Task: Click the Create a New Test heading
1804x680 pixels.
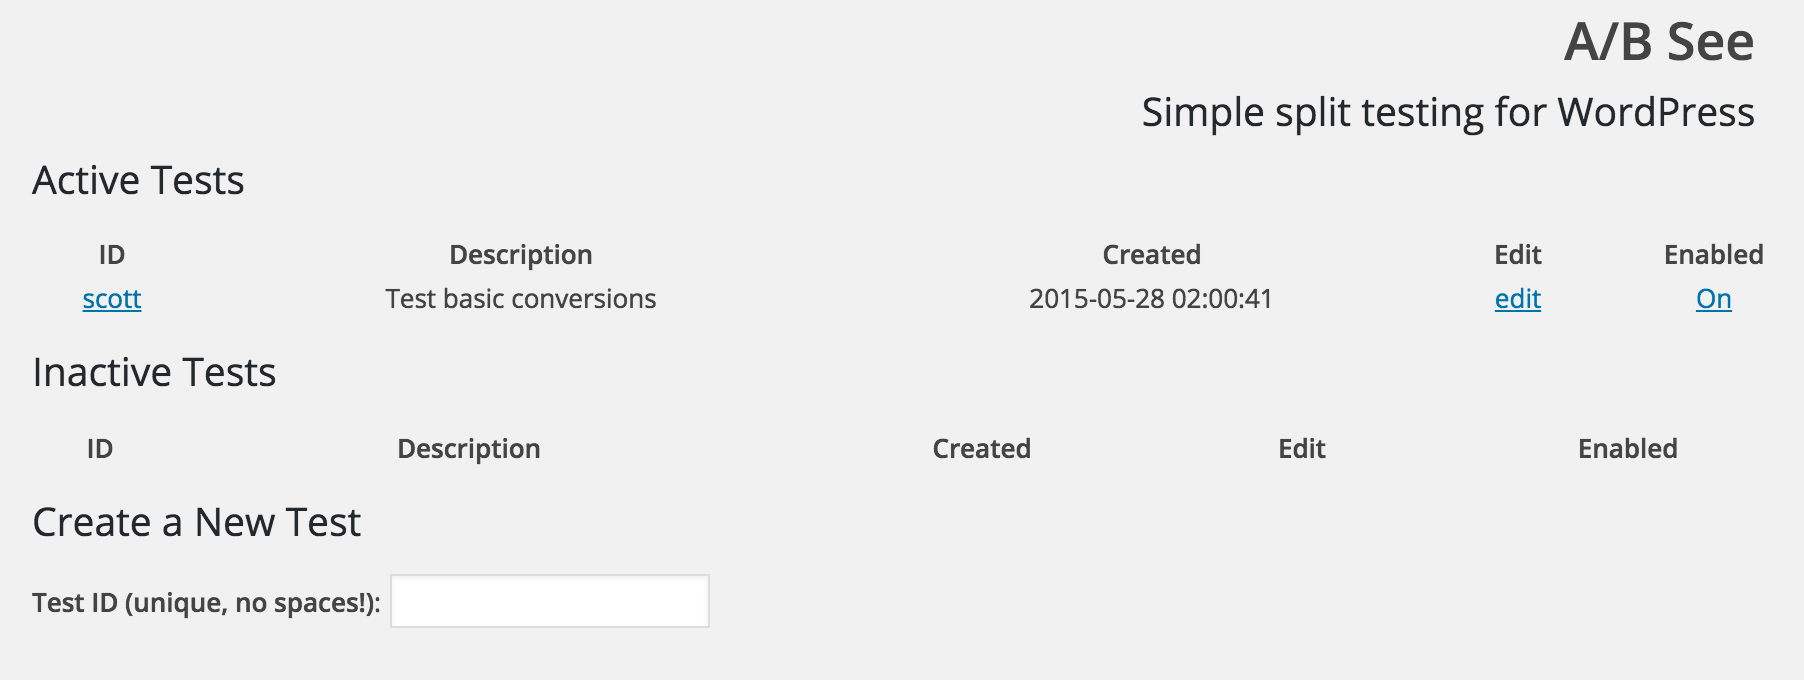Action: 196,523
